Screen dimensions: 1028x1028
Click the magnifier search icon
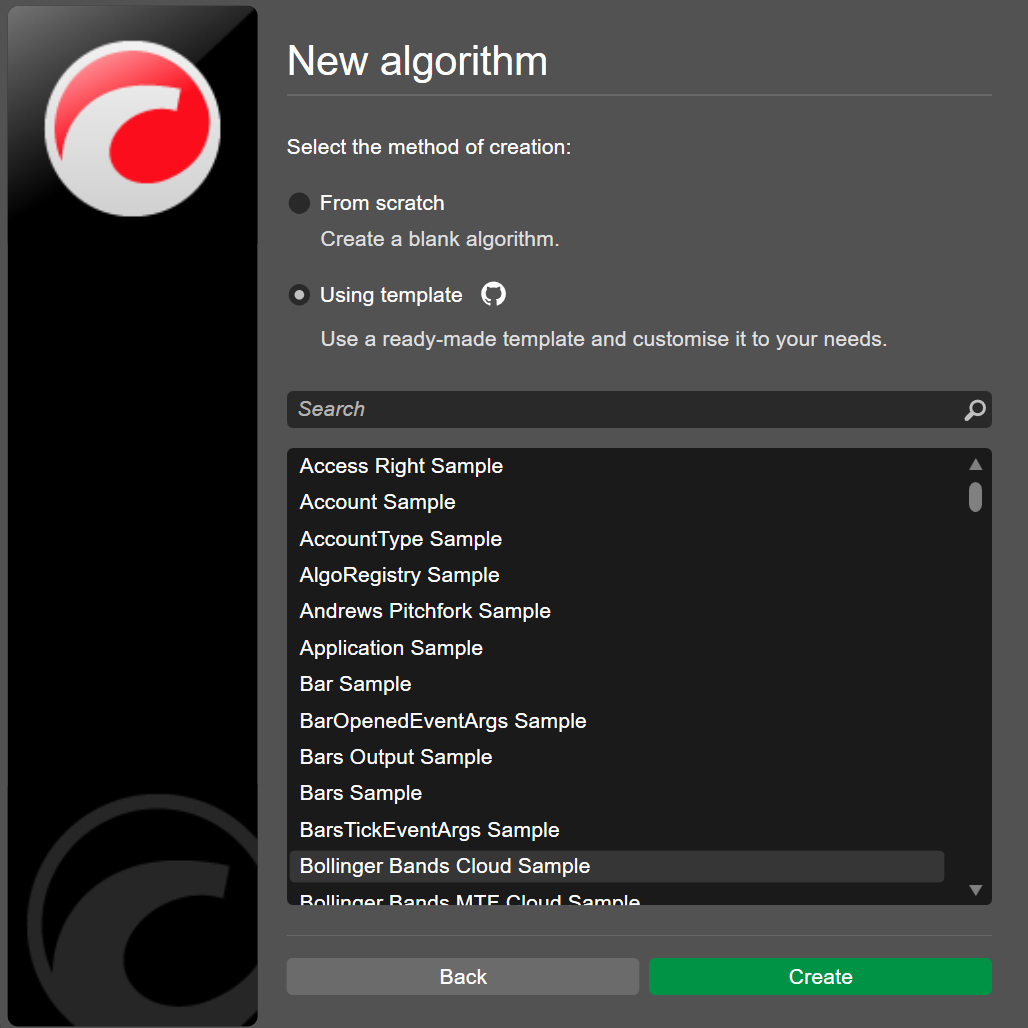coord(974,410)
